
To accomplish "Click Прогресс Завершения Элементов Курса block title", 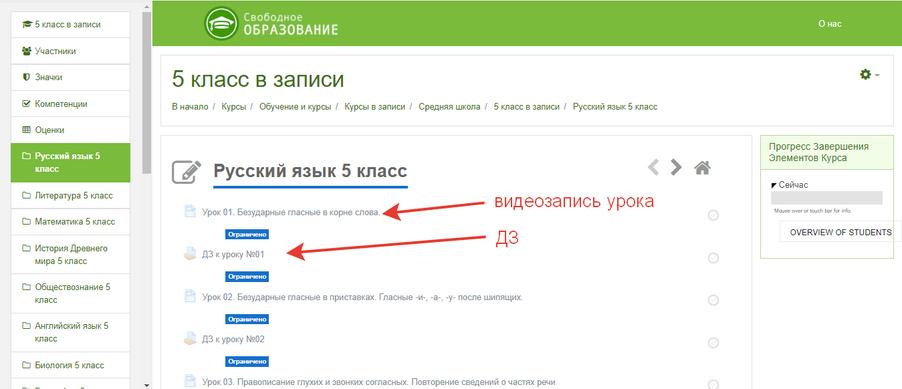I will click(819, 152).
